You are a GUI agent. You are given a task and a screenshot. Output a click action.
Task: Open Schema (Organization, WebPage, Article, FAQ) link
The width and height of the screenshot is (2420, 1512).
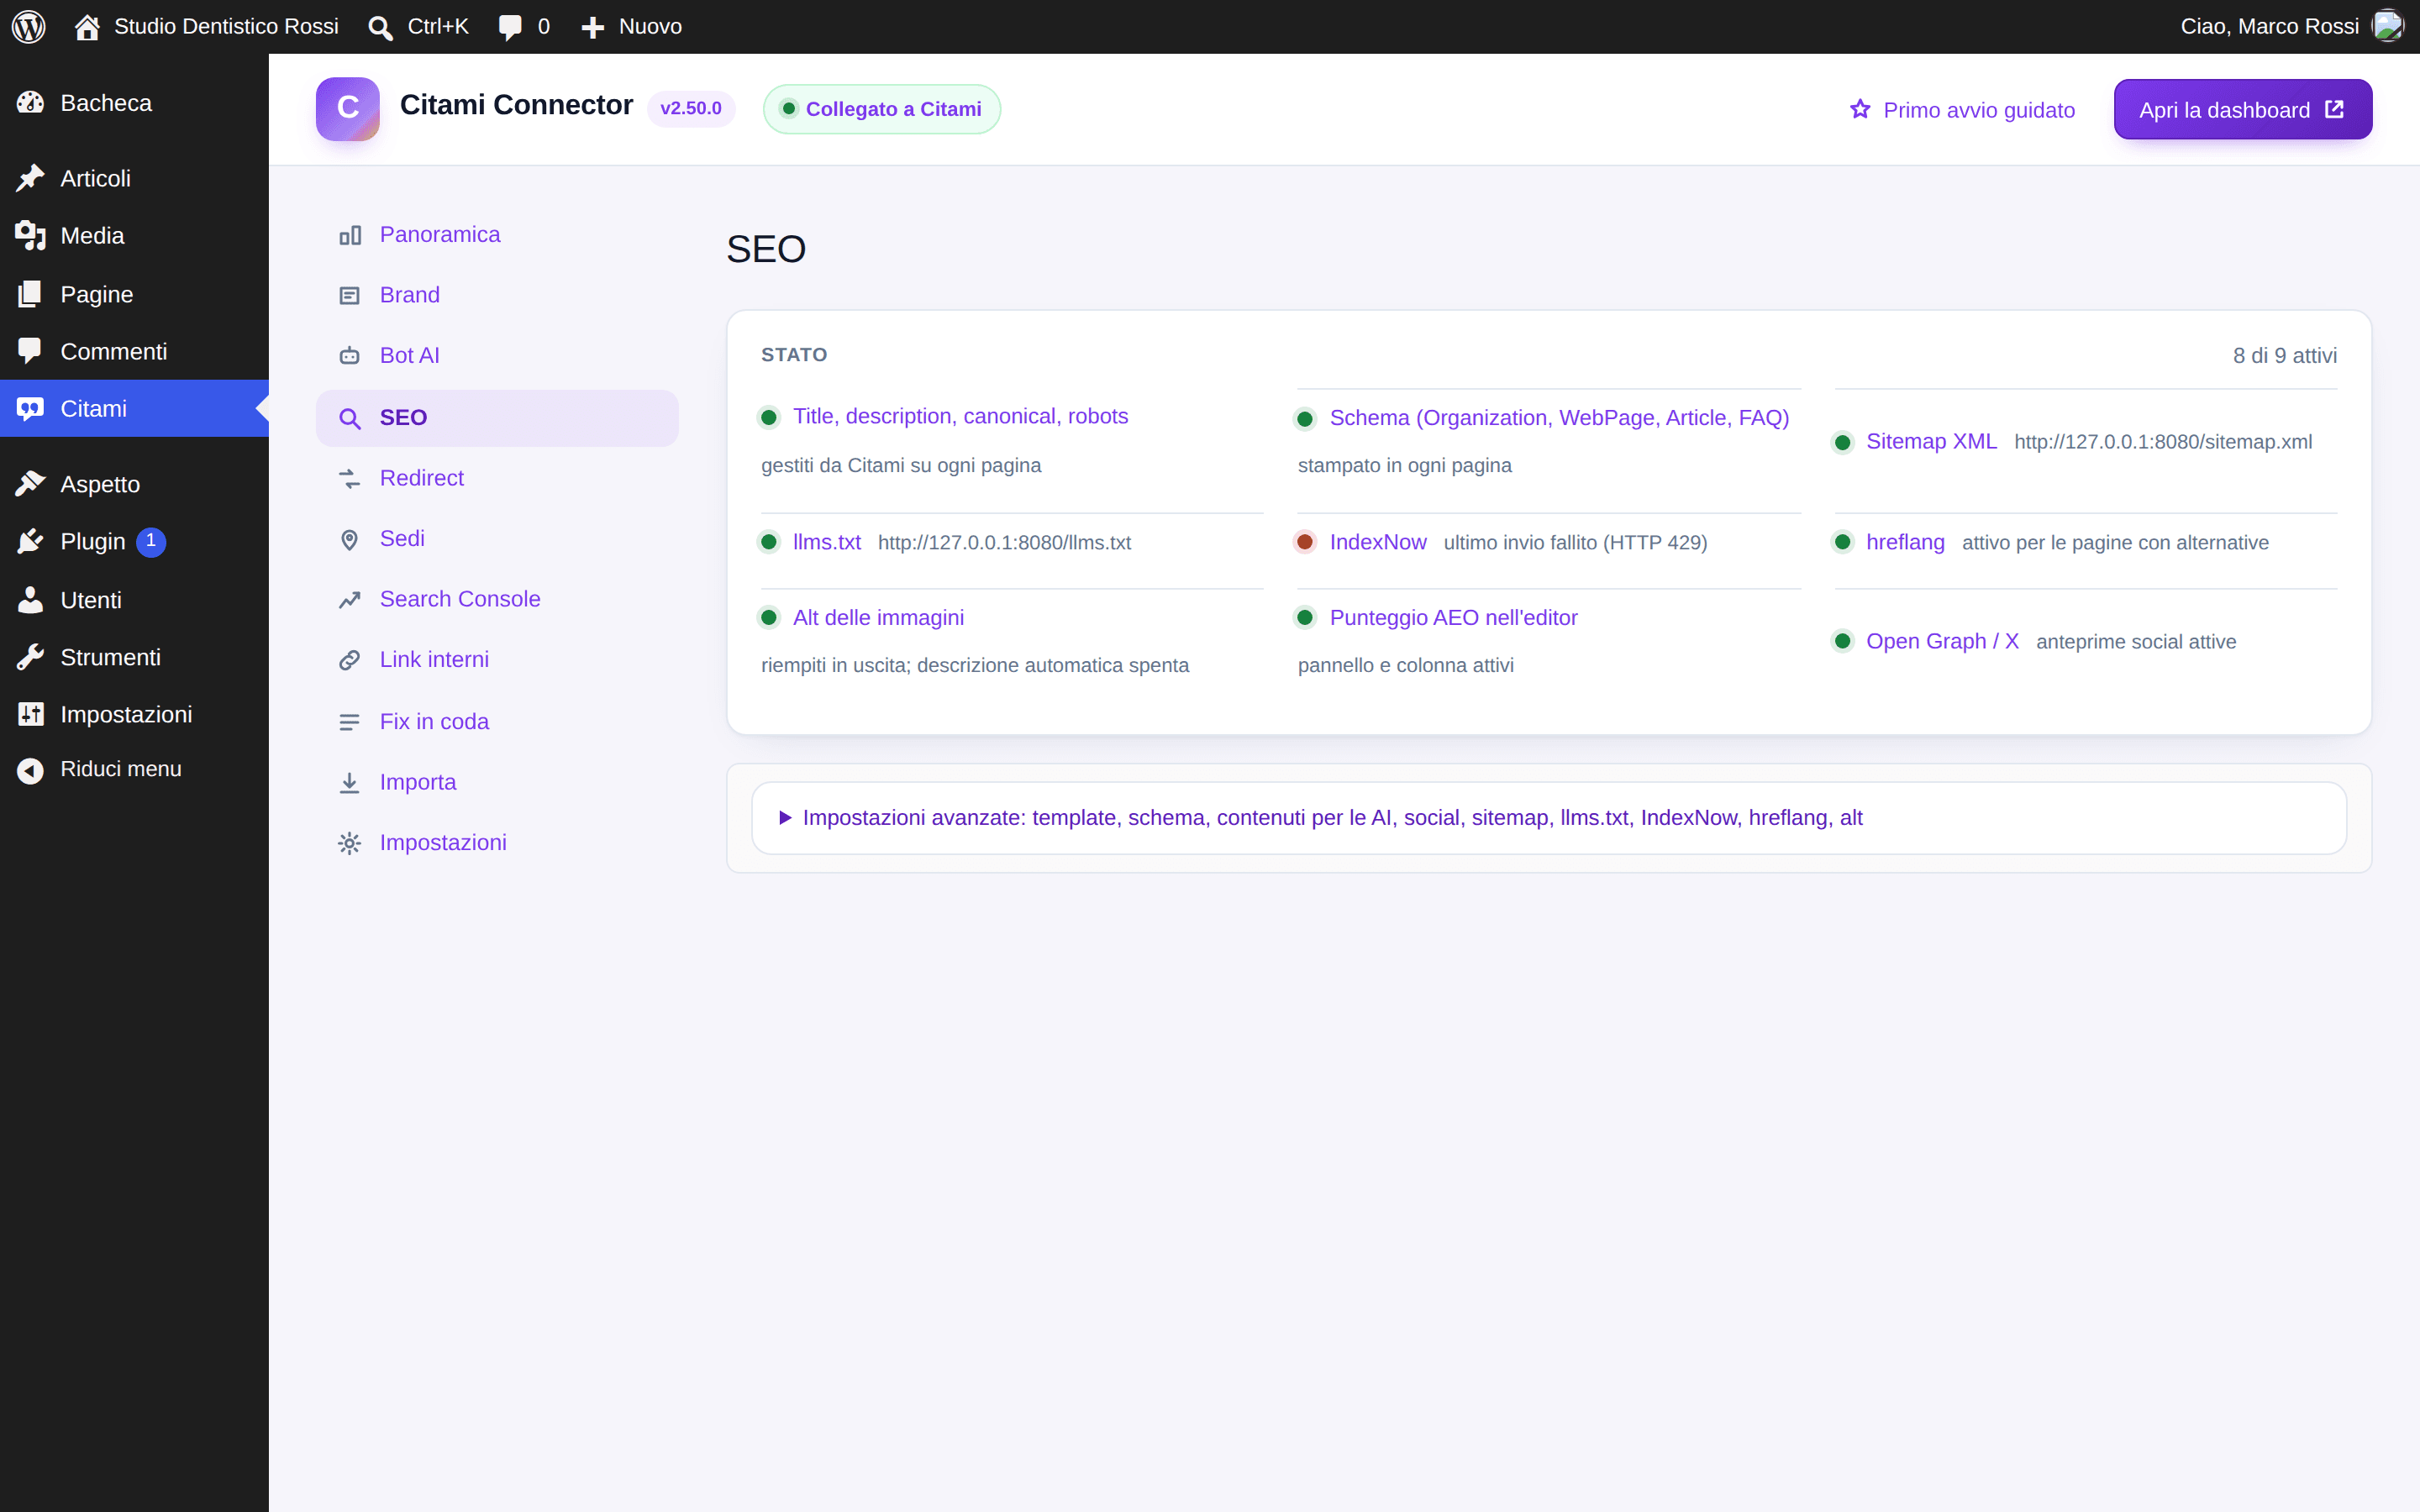coord(1559,418)
